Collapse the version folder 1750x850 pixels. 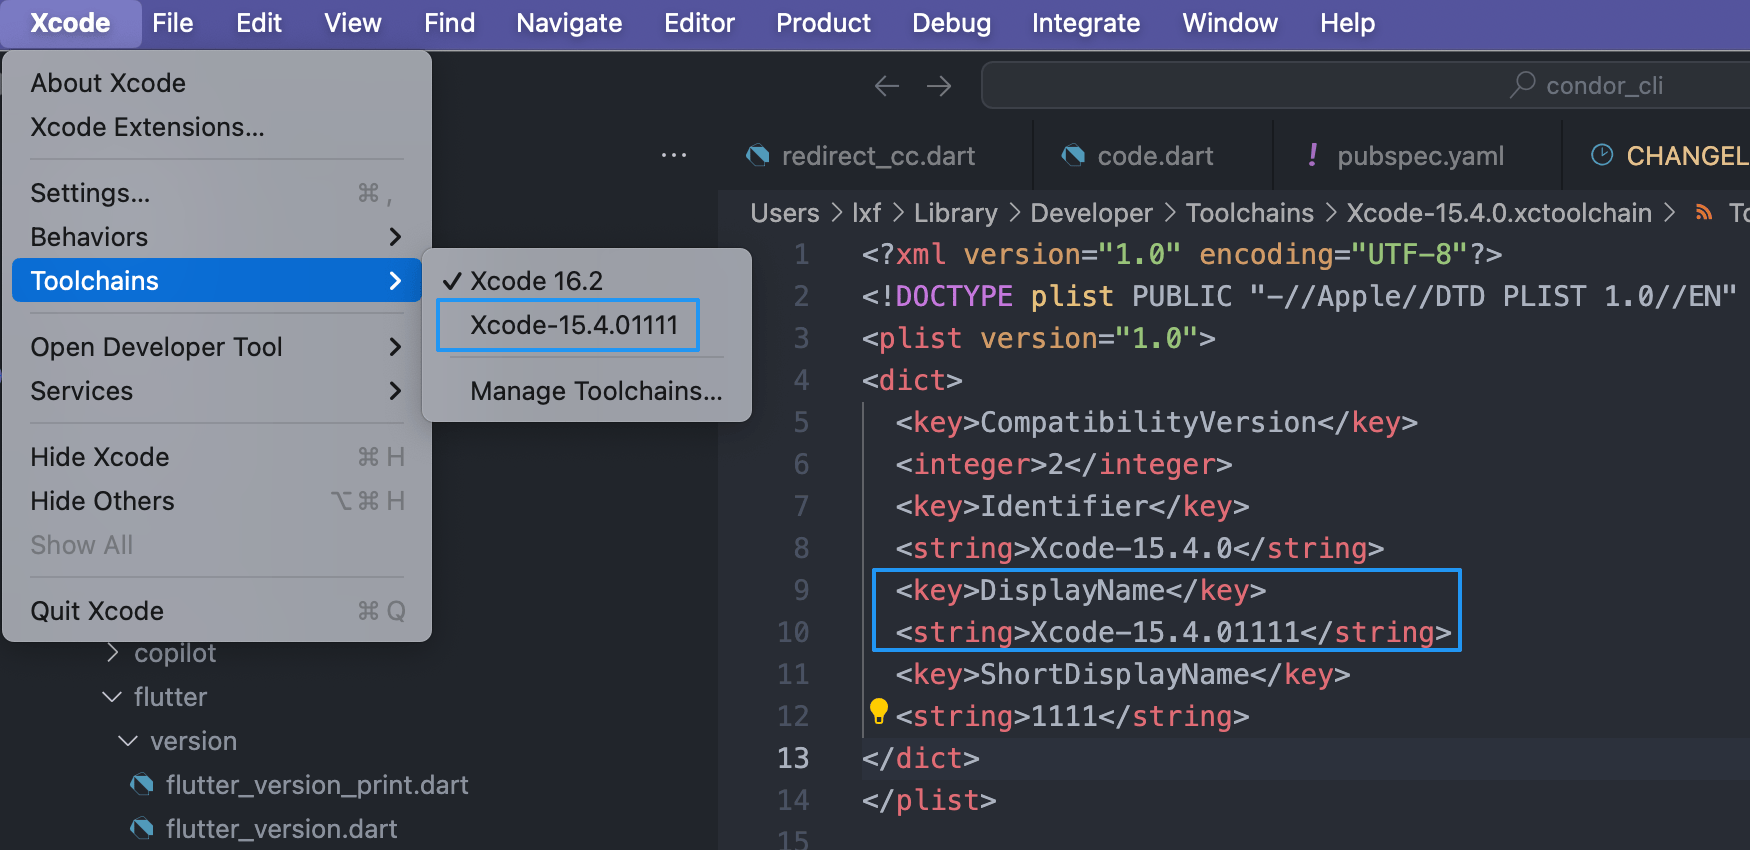(128, 741)
